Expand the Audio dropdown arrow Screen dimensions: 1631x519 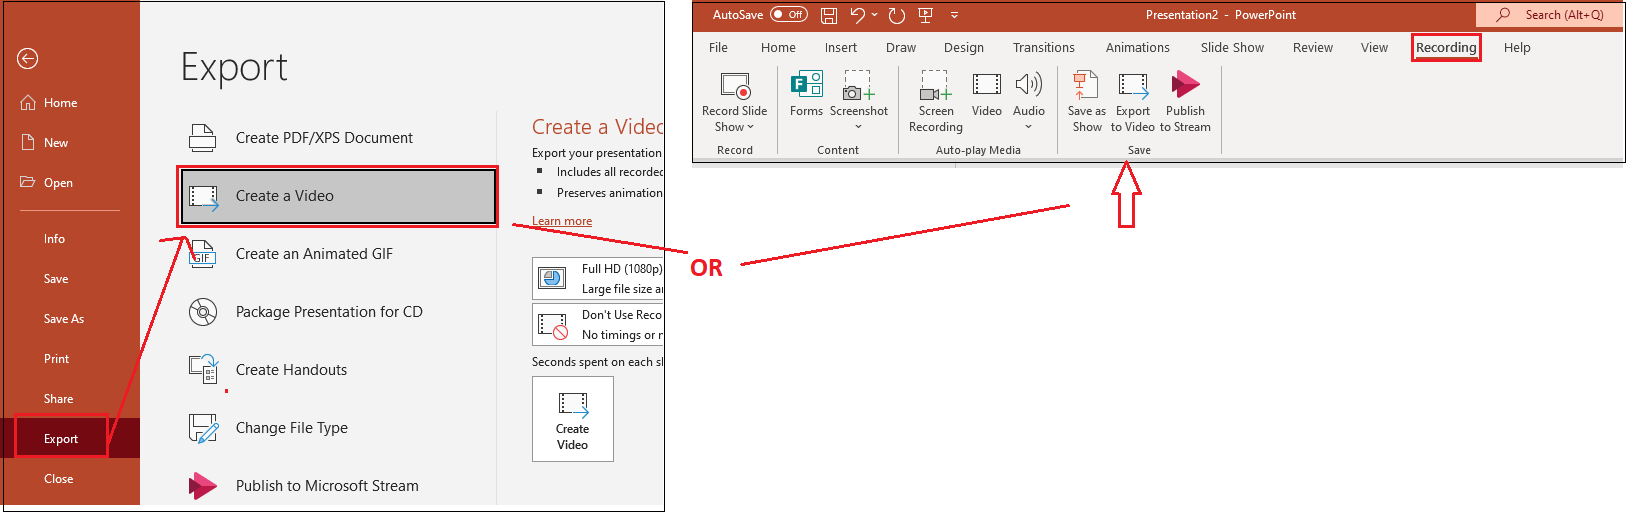pos(1029,127)
